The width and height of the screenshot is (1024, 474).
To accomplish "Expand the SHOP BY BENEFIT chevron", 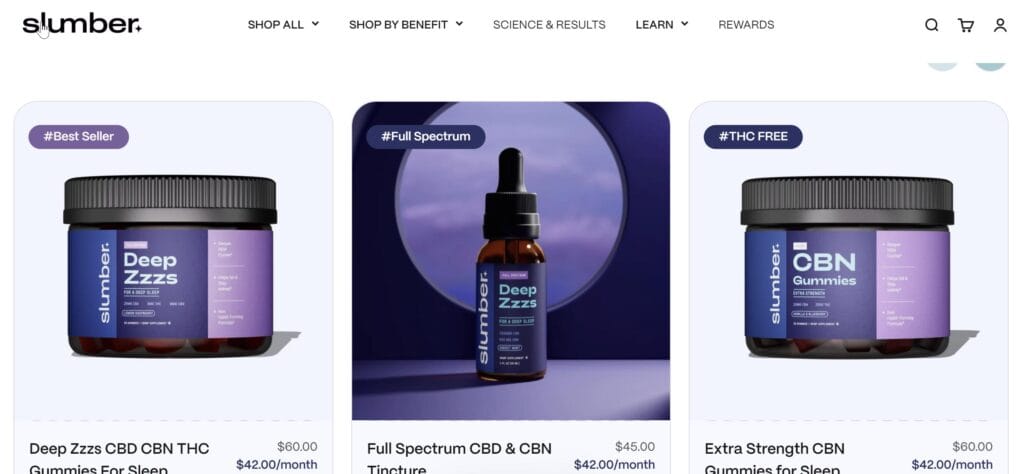I will click(459, 24).
